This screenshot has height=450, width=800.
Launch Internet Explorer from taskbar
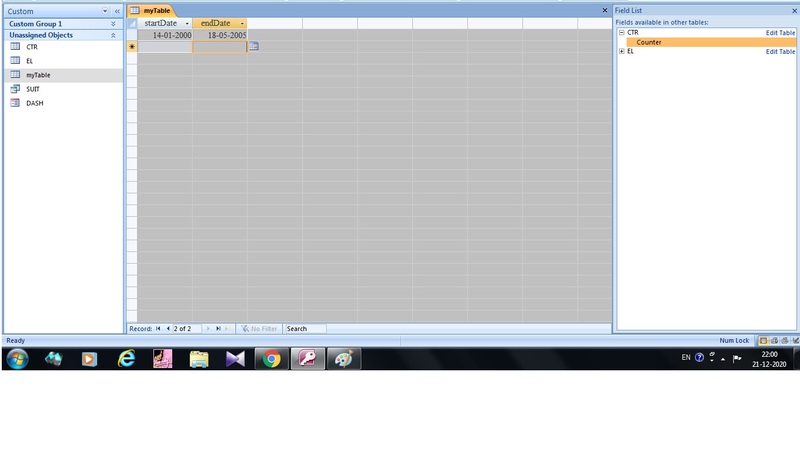(x=126, y=359)
